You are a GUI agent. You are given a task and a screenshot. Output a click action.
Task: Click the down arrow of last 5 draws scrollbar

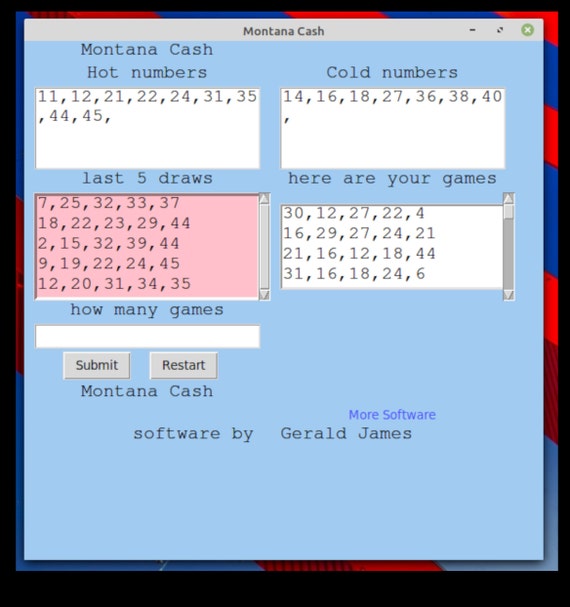[x=264, y=295]
